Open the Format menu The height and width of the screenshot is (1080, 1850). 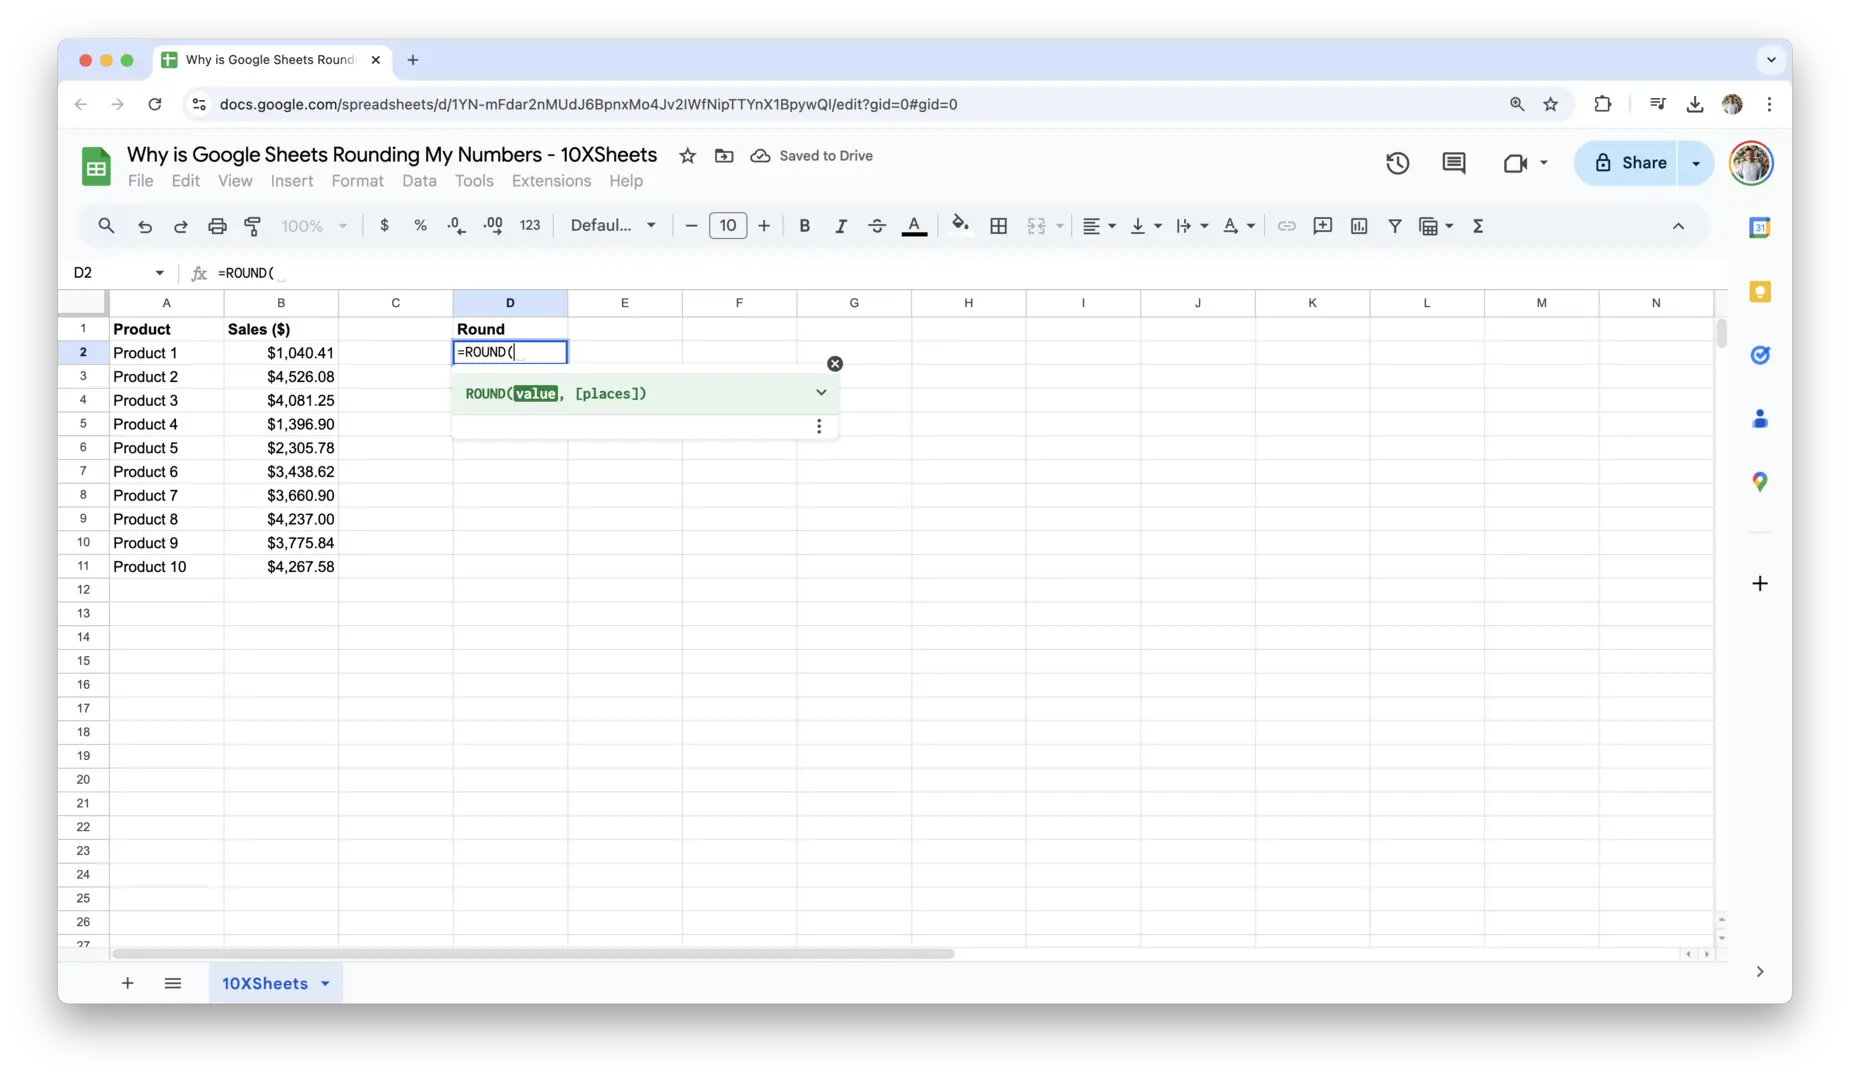(x=357, y=181)
